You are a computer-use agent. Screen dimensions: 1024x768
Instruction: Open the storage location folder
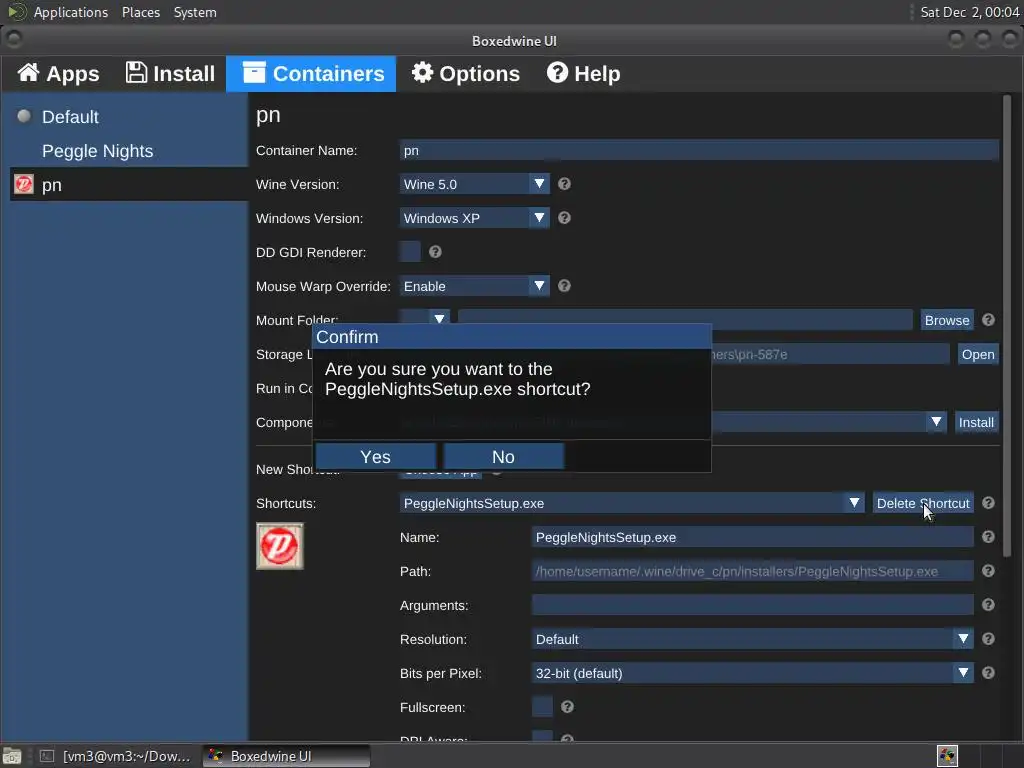tap(978, 354)
